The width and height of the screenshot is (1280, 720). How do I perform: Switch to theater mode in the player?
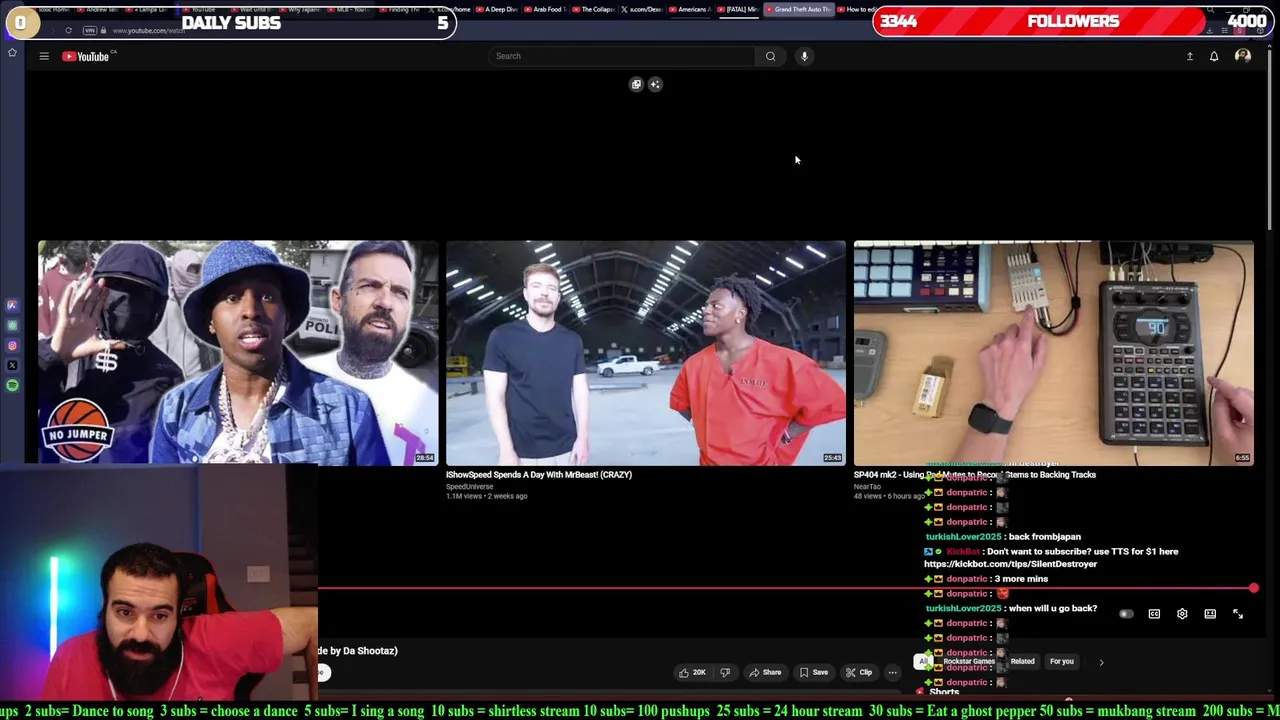[x=1210, y=614]
